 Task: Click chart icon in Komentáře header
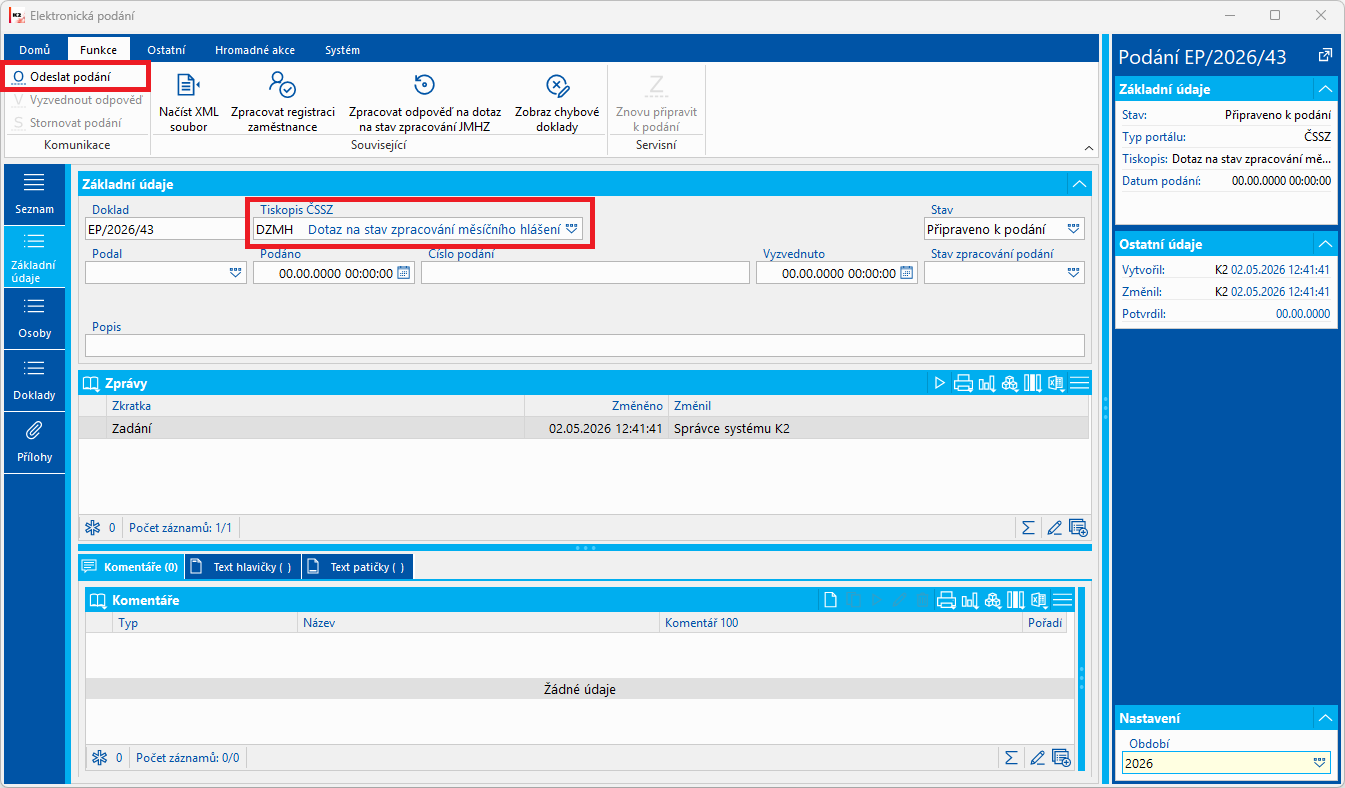coord(969,600)
